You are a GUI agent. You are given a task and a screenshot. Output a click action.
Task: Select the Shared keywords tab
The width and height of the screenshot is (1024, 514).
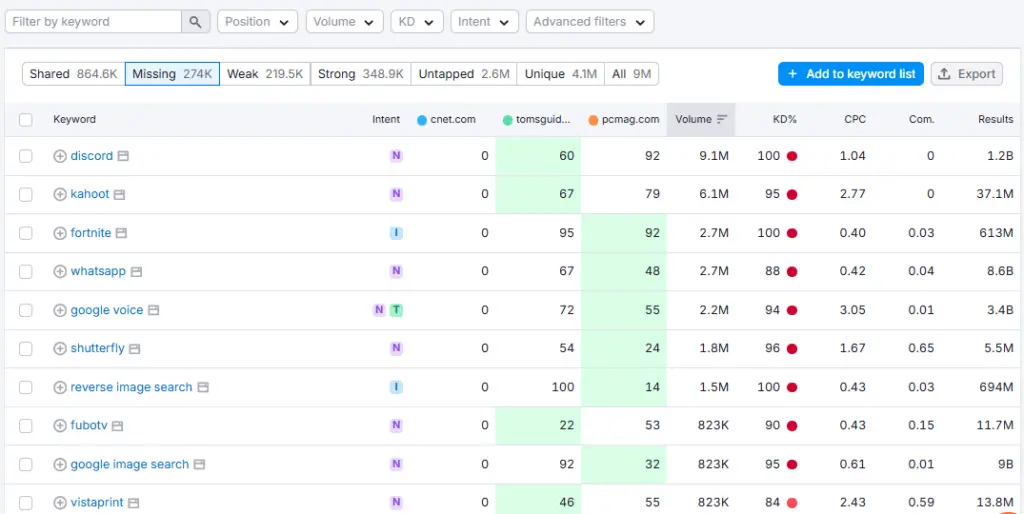[x=73, y=74]
